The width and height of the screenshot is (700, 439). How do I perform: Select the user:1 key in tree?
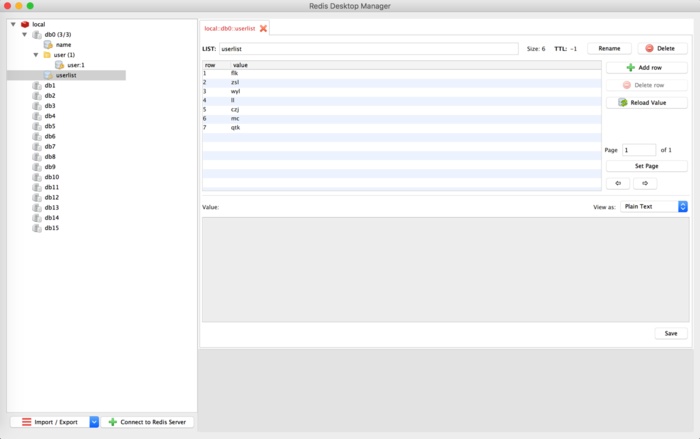(76, 65)
